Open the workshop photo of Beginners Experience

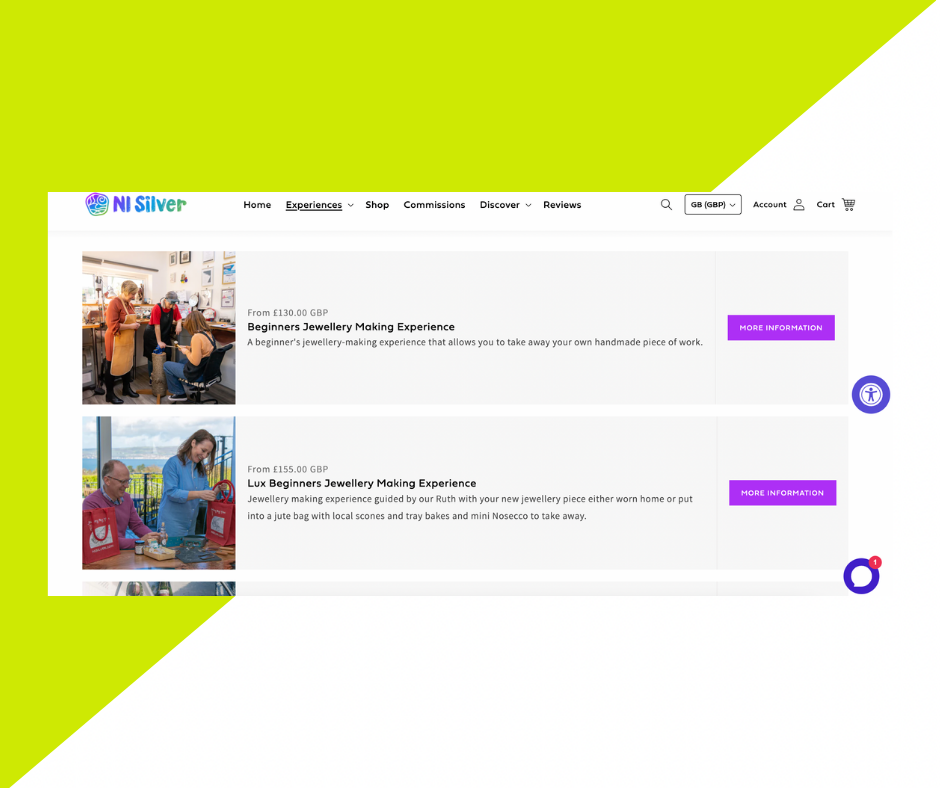159,327
